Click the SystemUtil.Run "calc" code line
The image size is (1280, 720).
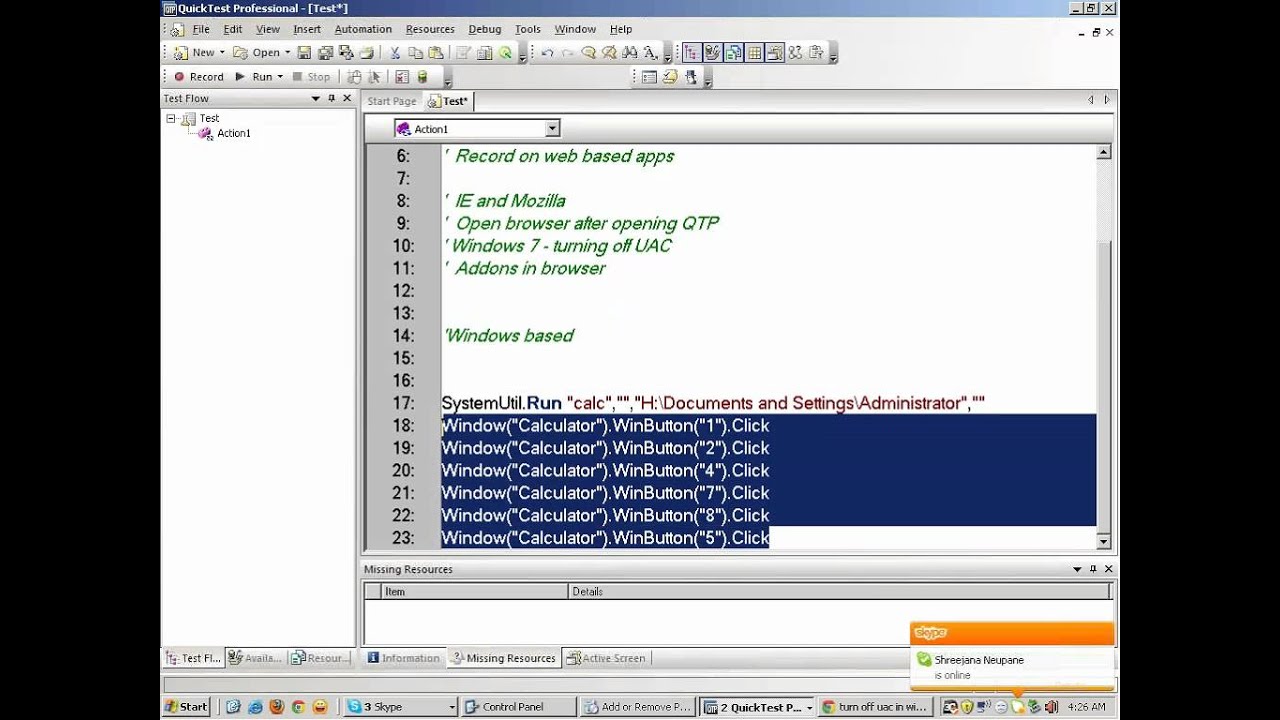(713, 403)
